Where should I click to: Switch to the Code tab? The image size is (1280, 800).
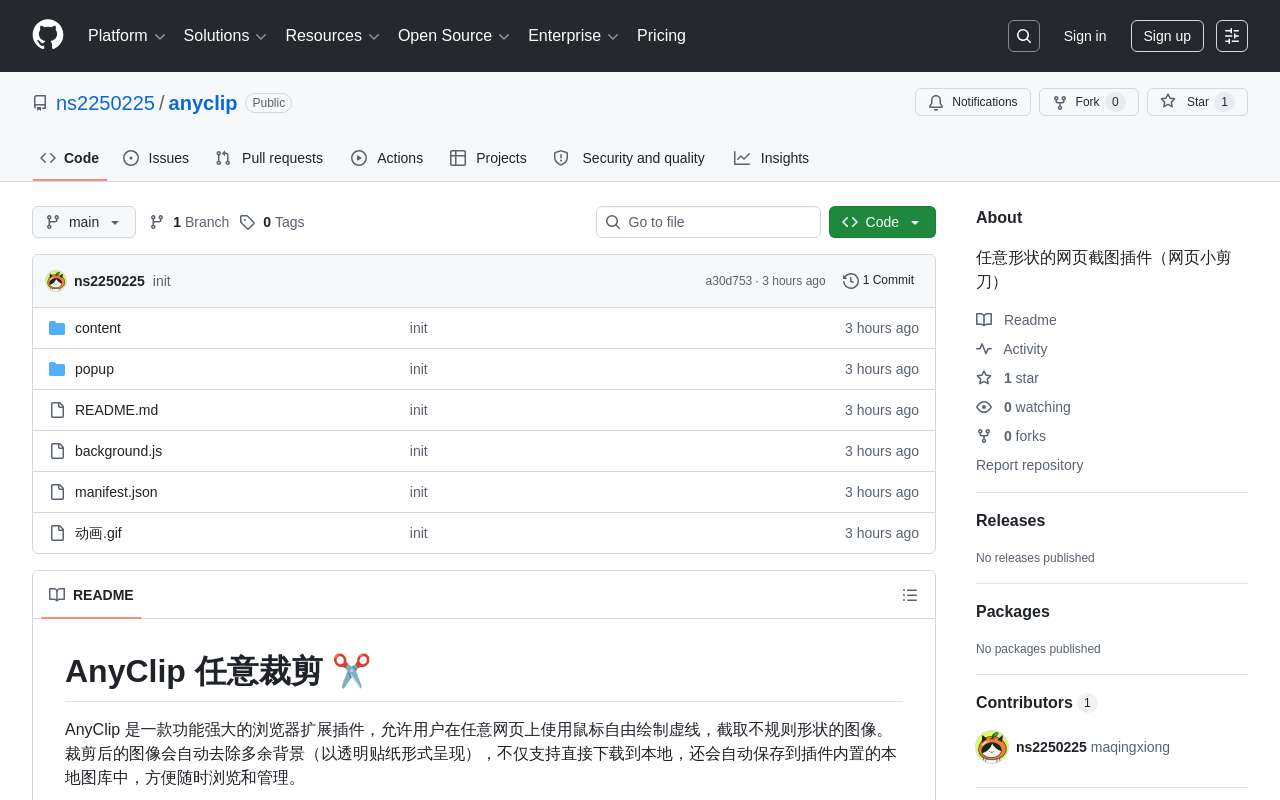(x=70, y=158)
